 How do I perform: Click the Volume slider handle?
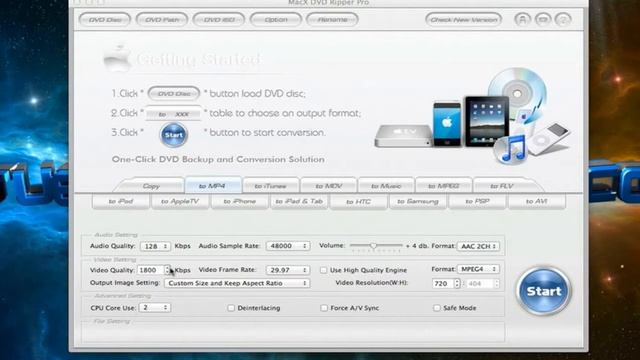pyautogui.click(x=373, y=246)
